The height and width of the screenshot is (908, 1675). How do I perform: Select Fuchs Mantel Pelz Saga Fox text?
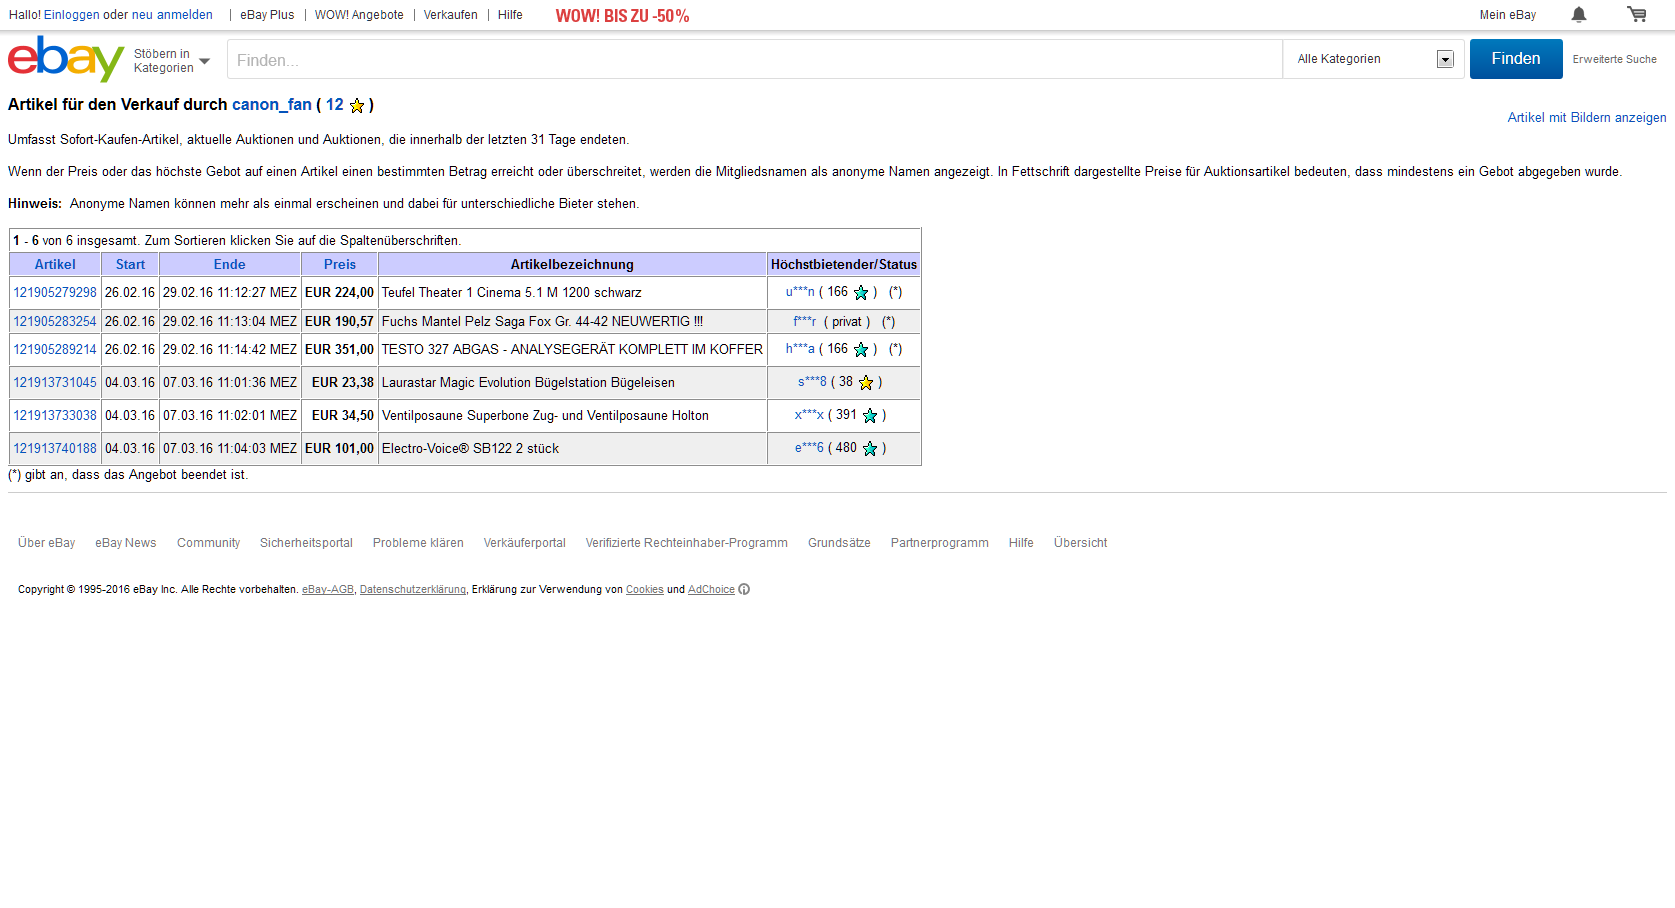click(x=542, y=322)
